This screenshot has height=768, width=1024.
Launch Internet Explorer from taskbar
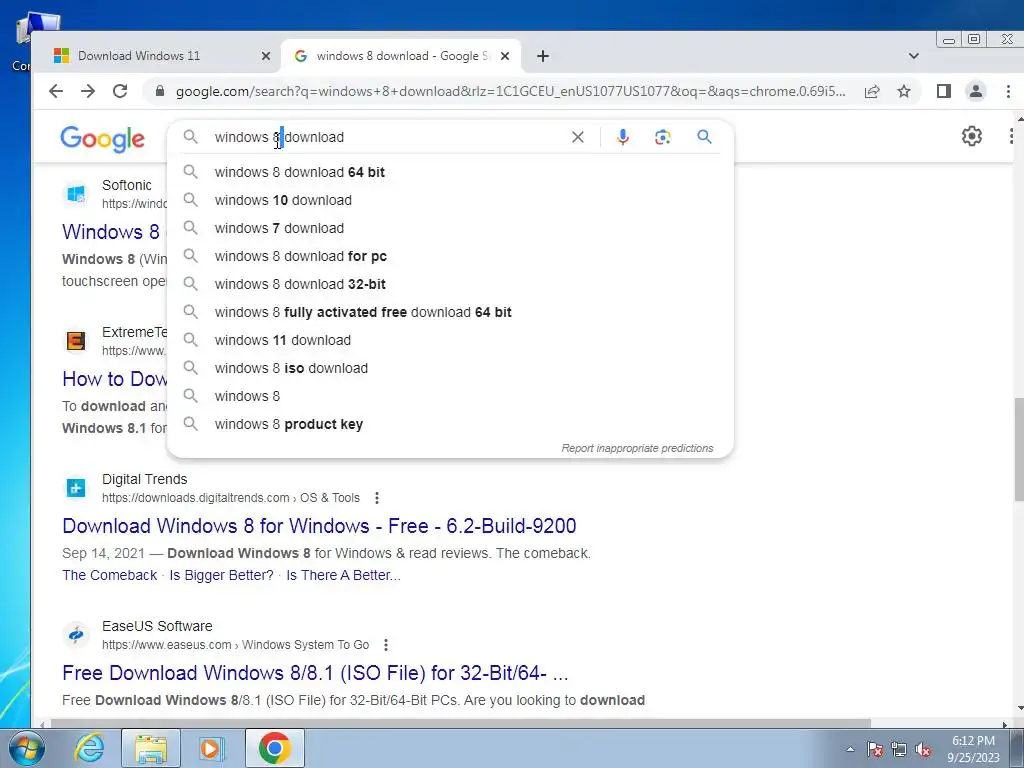(x=89, y=748)
